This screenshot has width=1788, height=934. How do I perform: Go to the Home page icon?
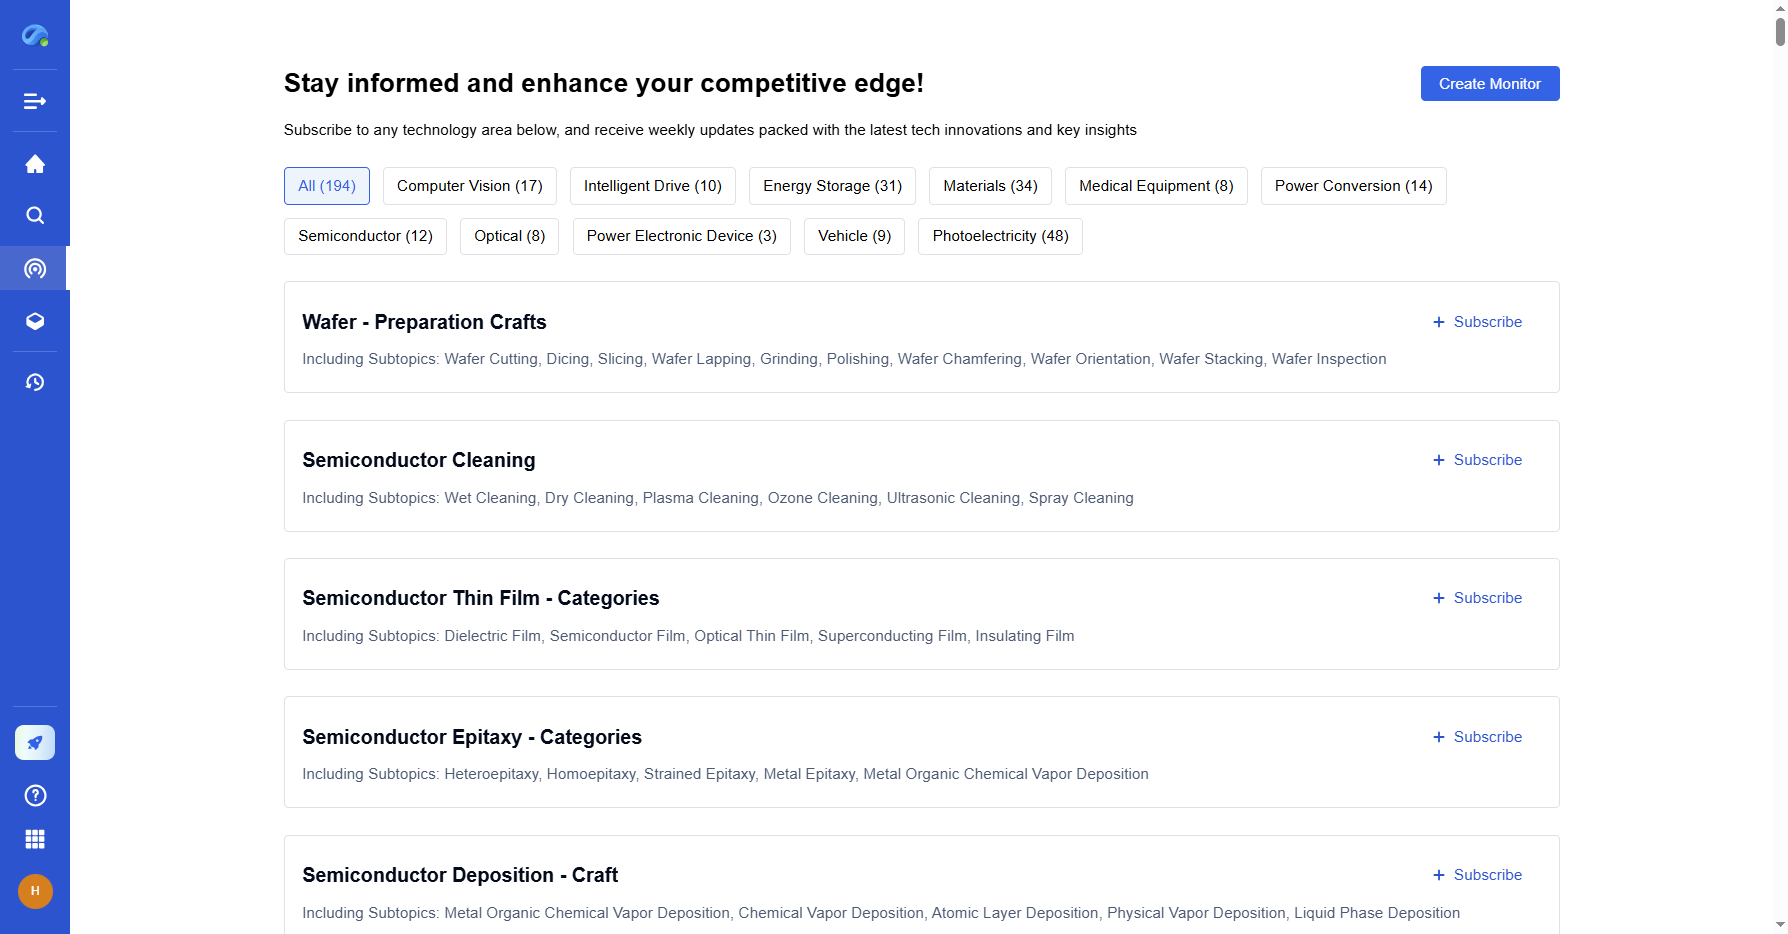point(35,164)
